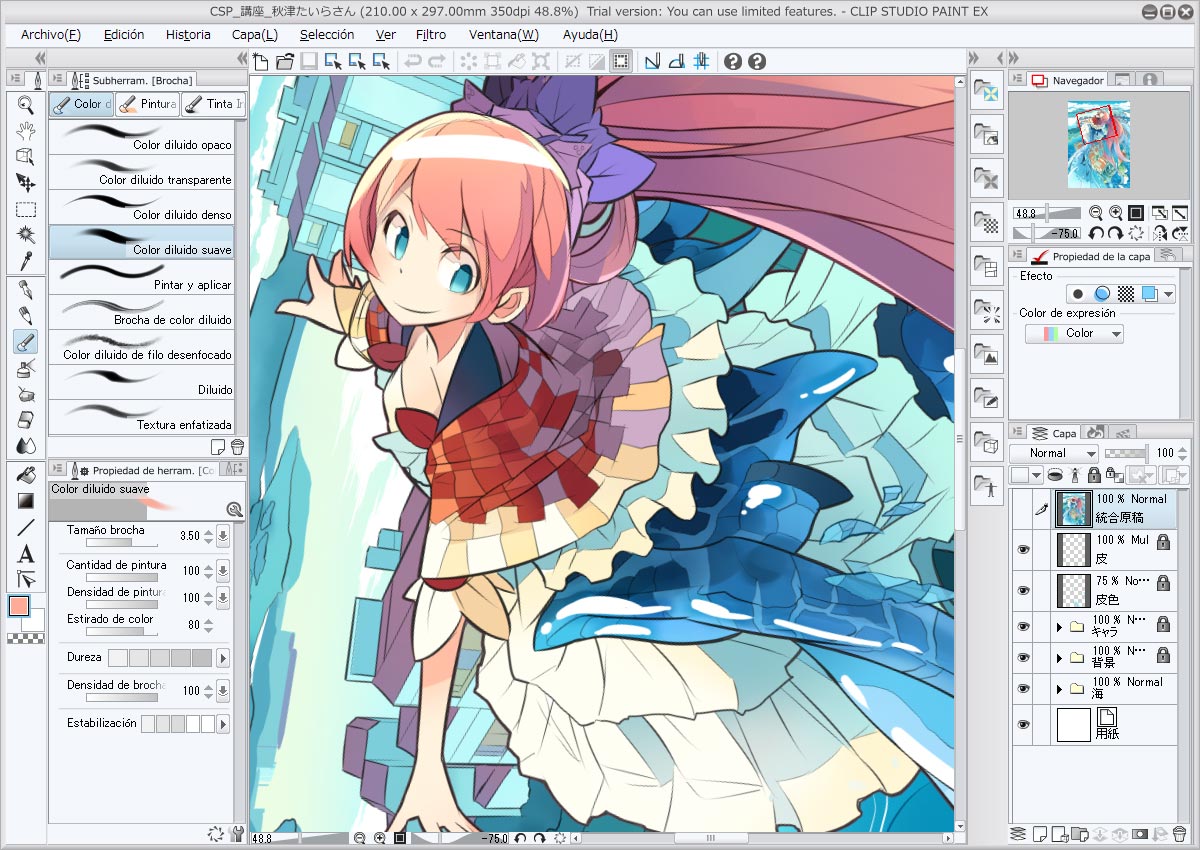Select the Eraser tool in toolbox
1200x850 pixels.
[26, 419]
